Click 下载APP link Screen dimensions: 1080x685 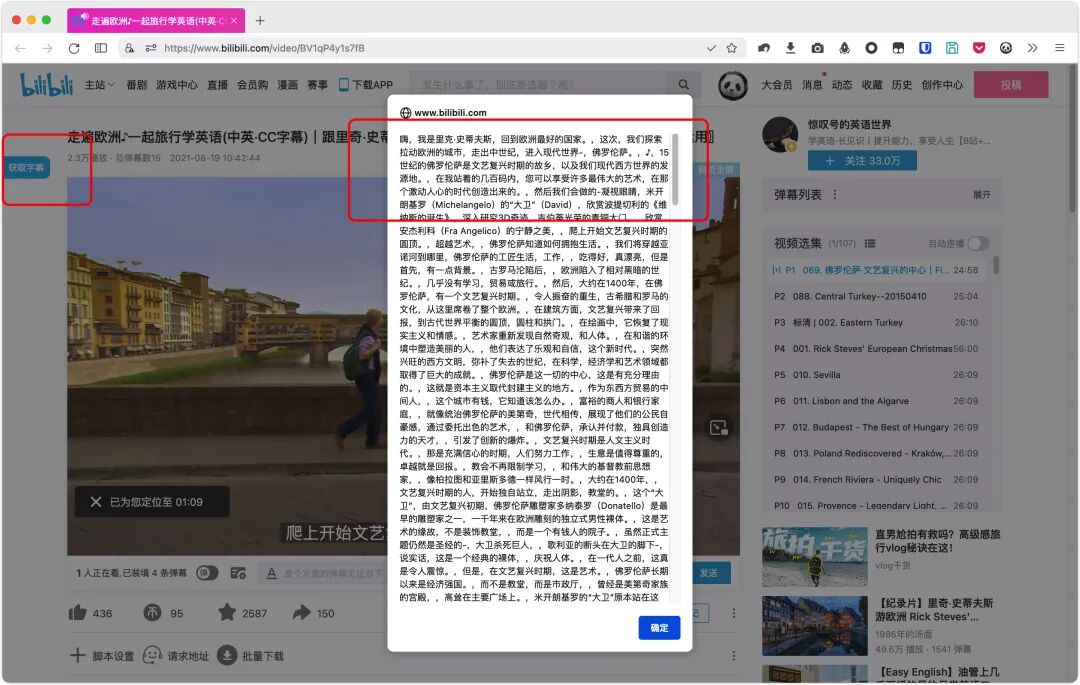click(x=366, y=85)
